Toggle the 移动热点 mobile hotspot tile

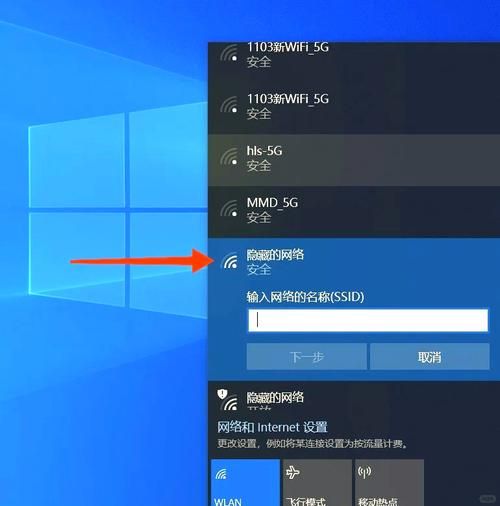389,482
